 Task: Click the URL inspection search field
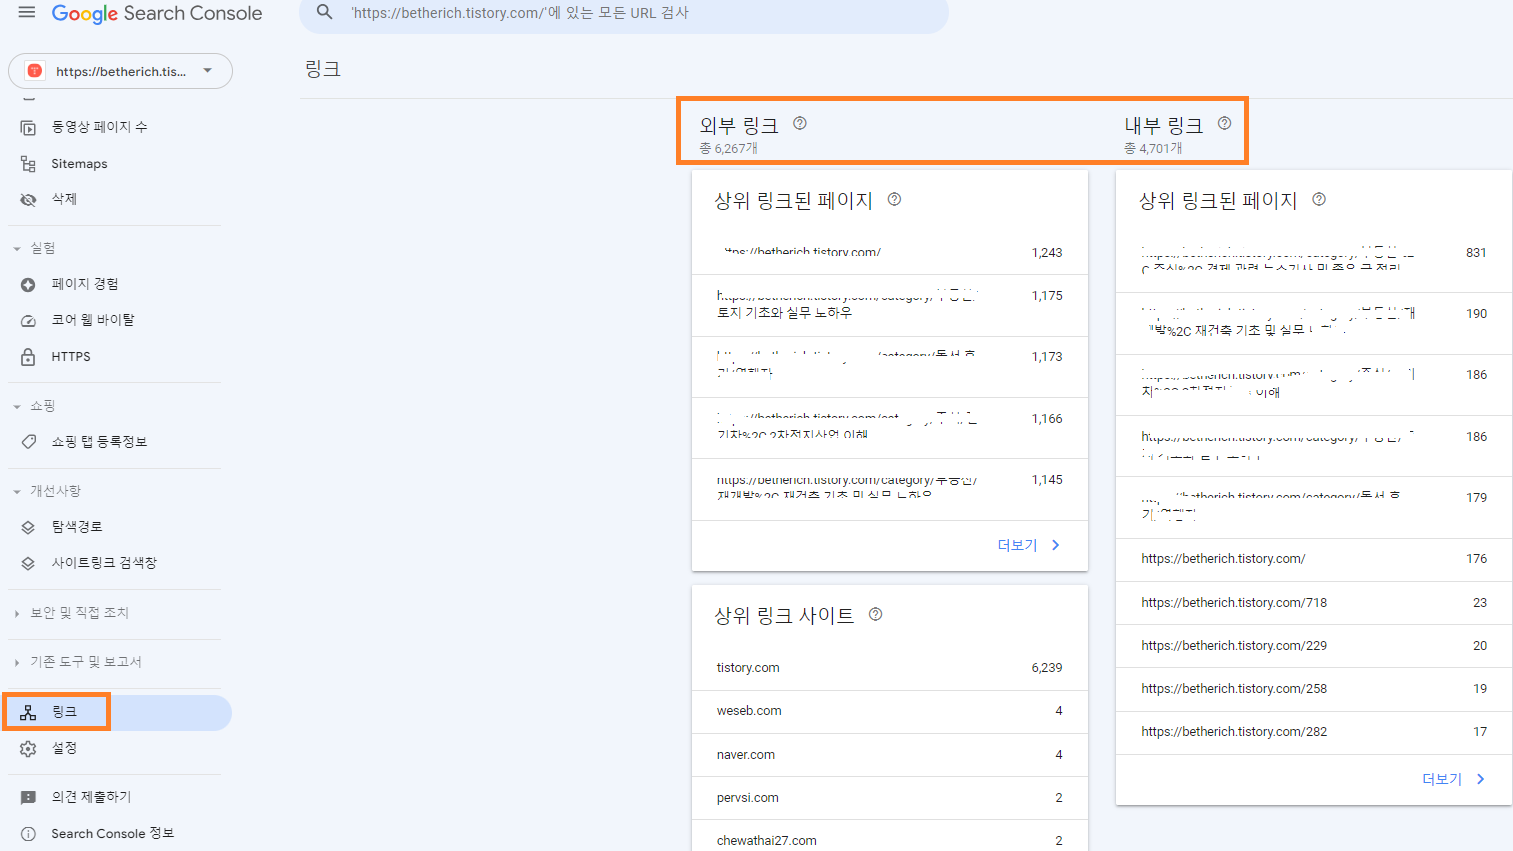(x=624, y=13)
